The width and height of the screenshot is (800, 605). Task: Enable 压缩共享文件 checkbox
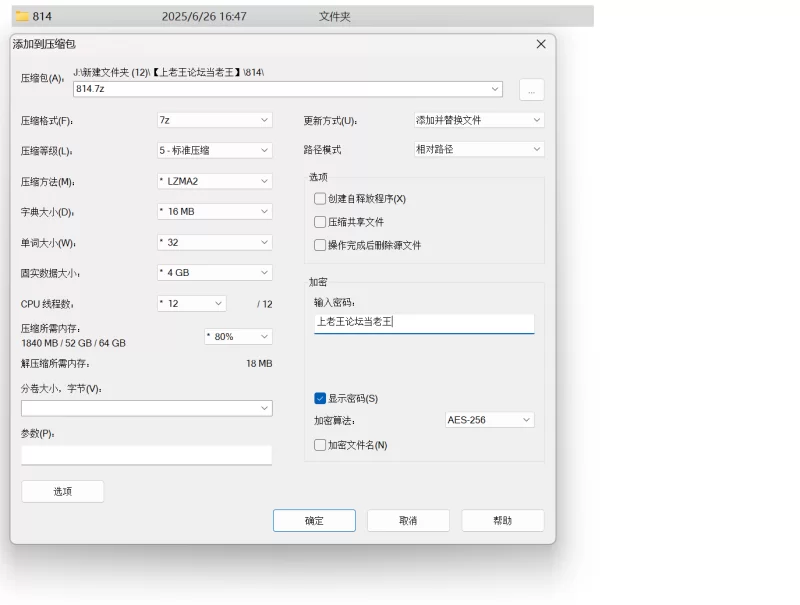tap(320, 222)
